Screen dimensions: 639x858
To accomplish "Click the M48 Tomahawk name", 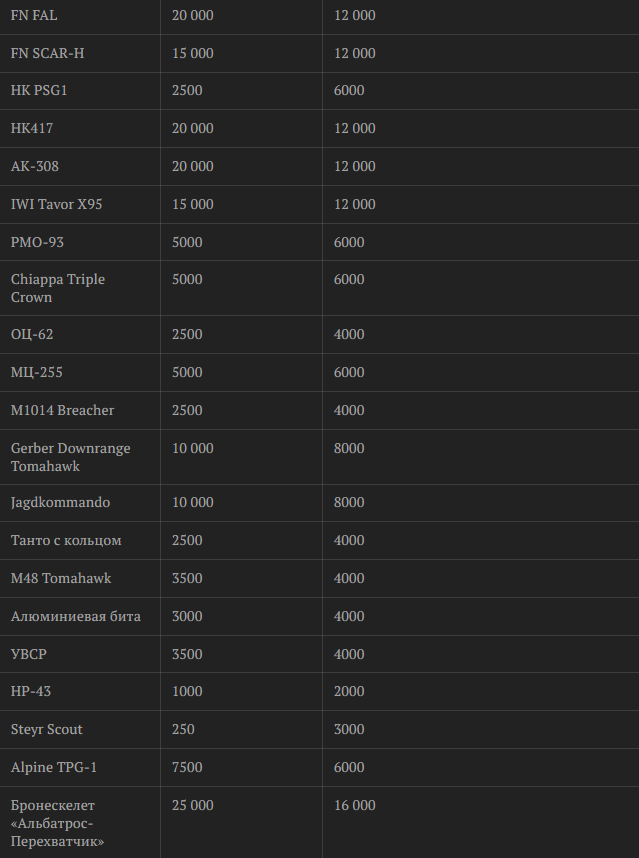I will coord(61,578).
